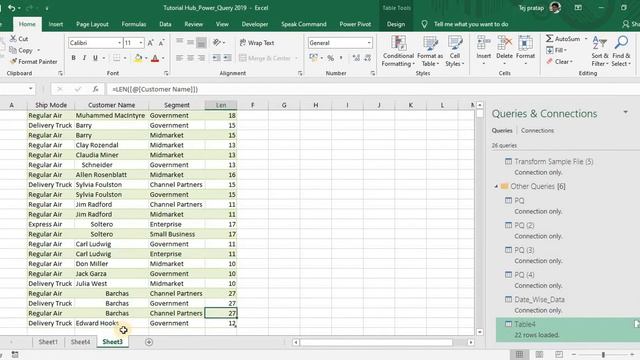The width and height of the screenshot is (640, 360).
Task: Open the Power Pivot tab
Action: (355, 24)
